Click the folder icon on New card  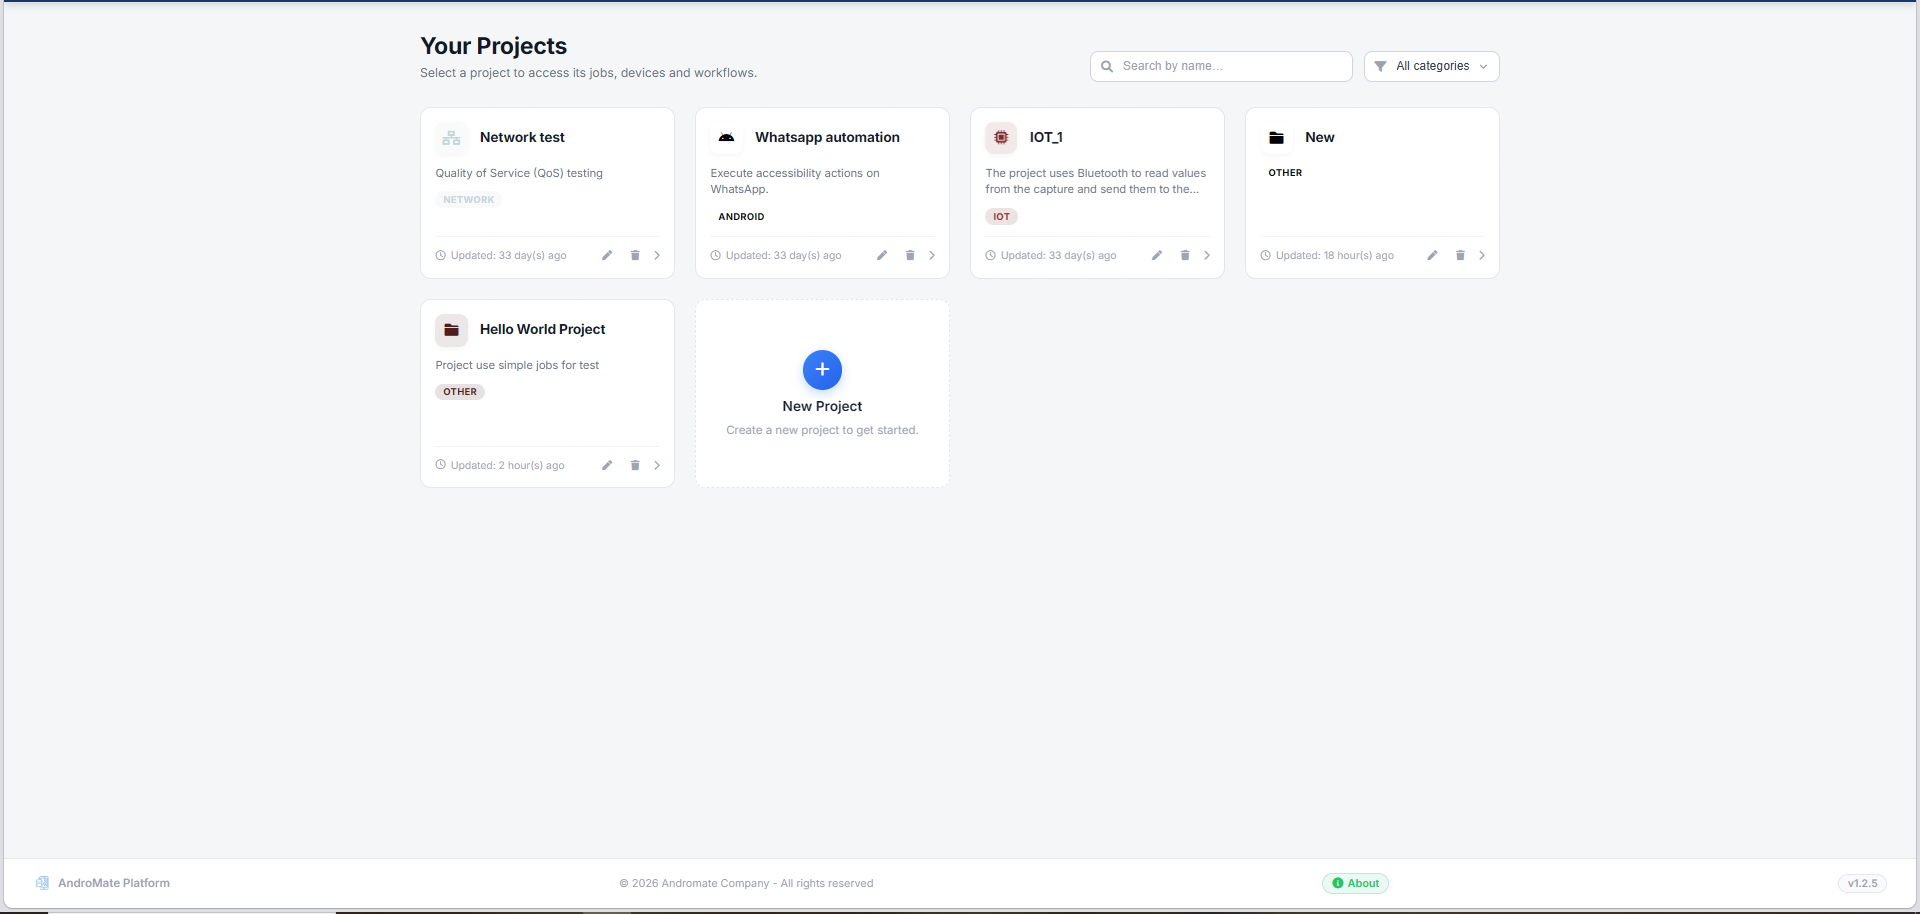pos(1277,138)
